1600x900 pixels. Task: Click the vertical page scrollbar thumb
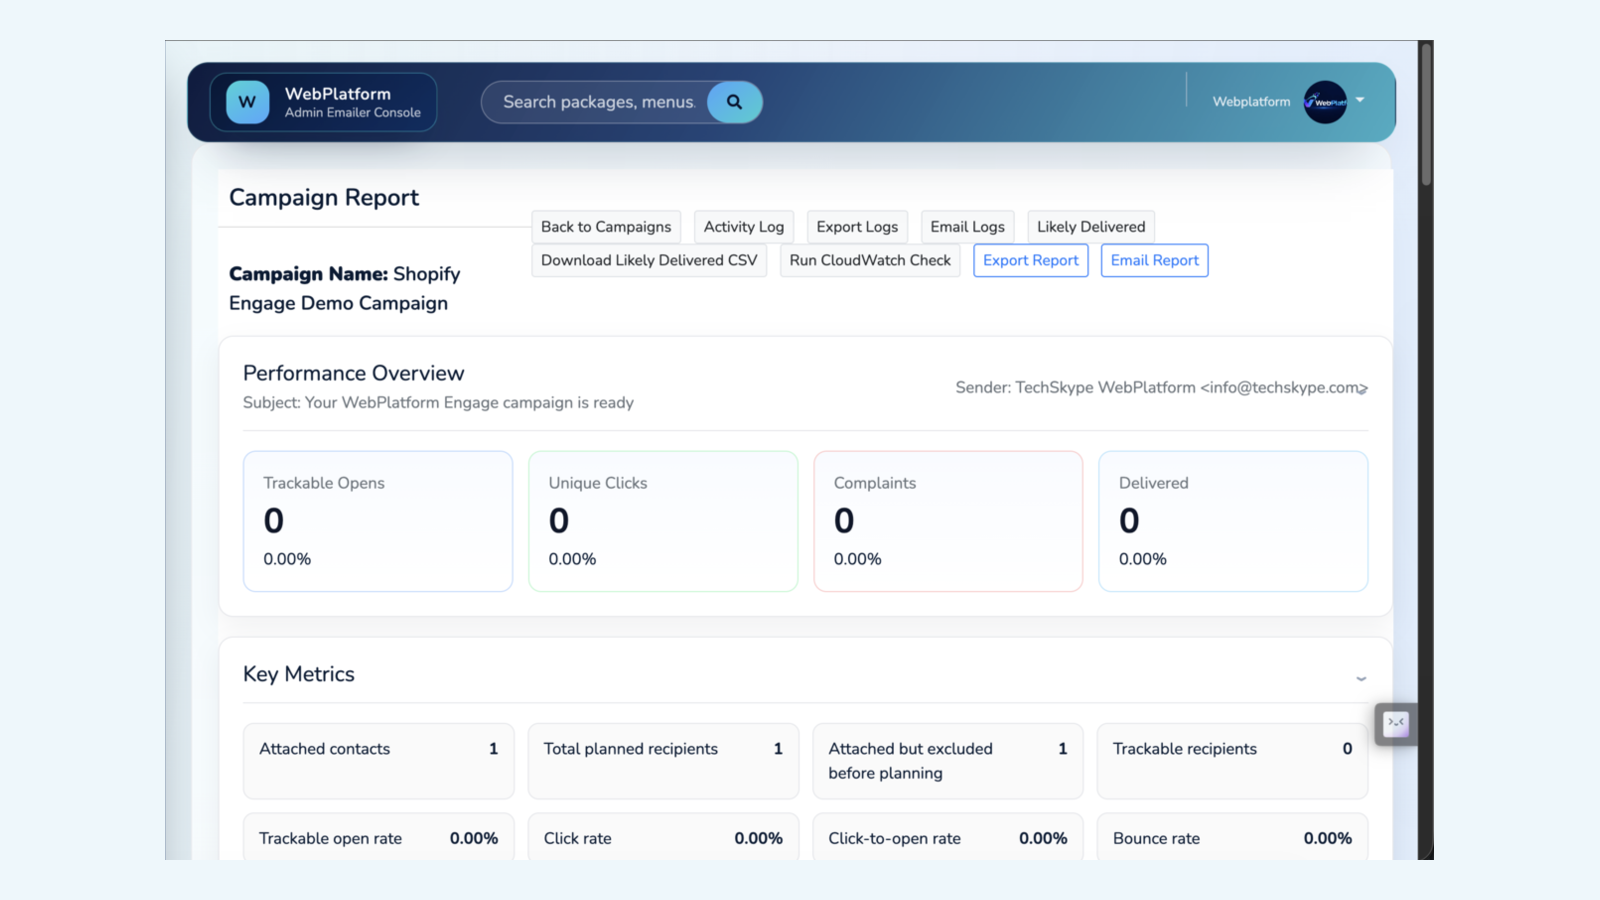tap(1426, 113)
